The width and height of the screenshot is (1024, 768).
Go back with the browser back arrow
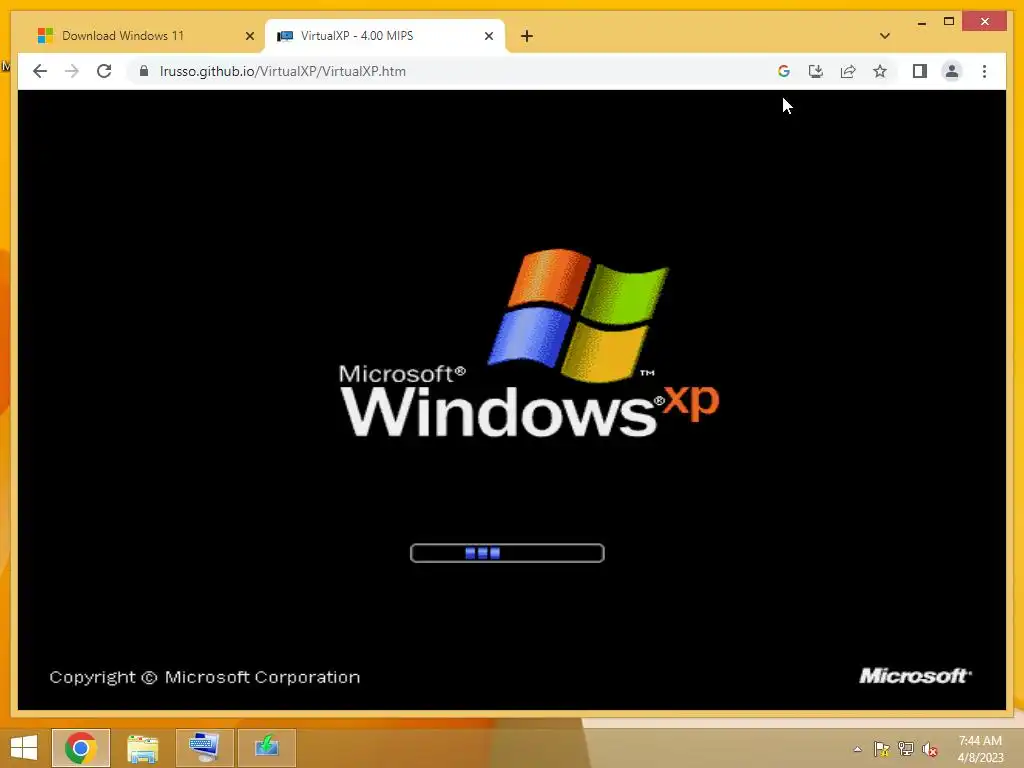point(40,71)
